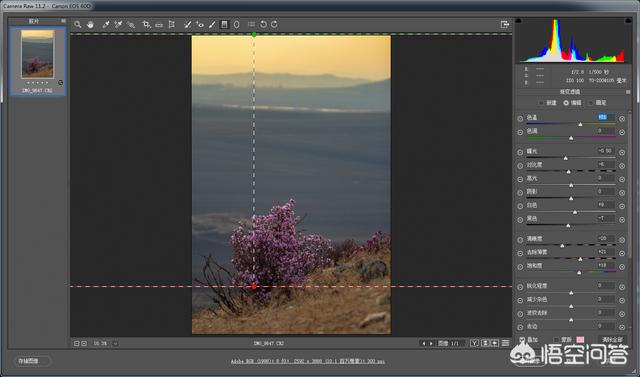Viewport: 640px width, 377px height.
Task: Select the 新建 (New) radio option
Action: (x=541, y=103)
